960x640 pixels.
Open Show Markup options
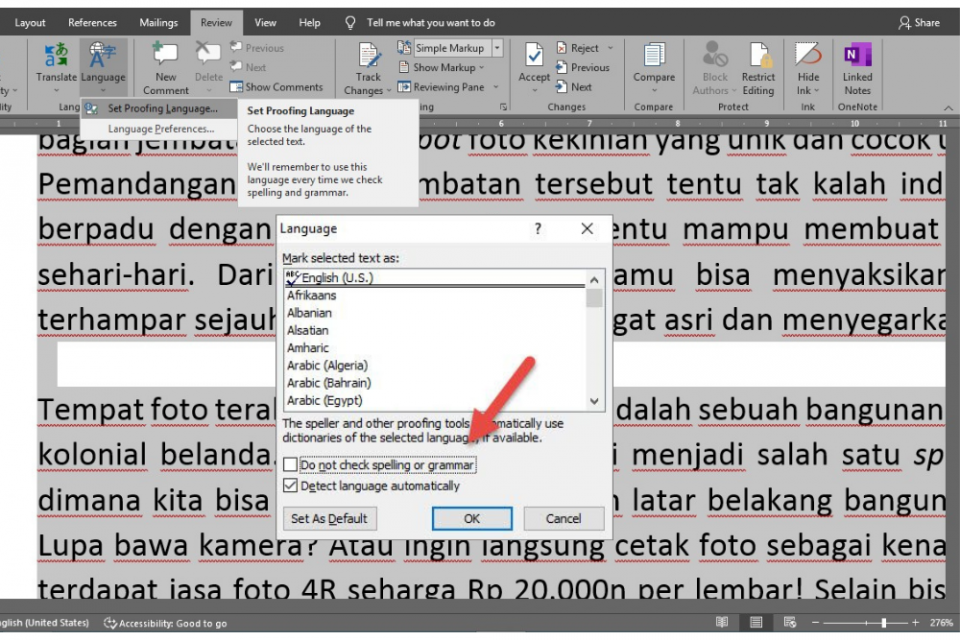pyautogui.click(x=441, y=67)
